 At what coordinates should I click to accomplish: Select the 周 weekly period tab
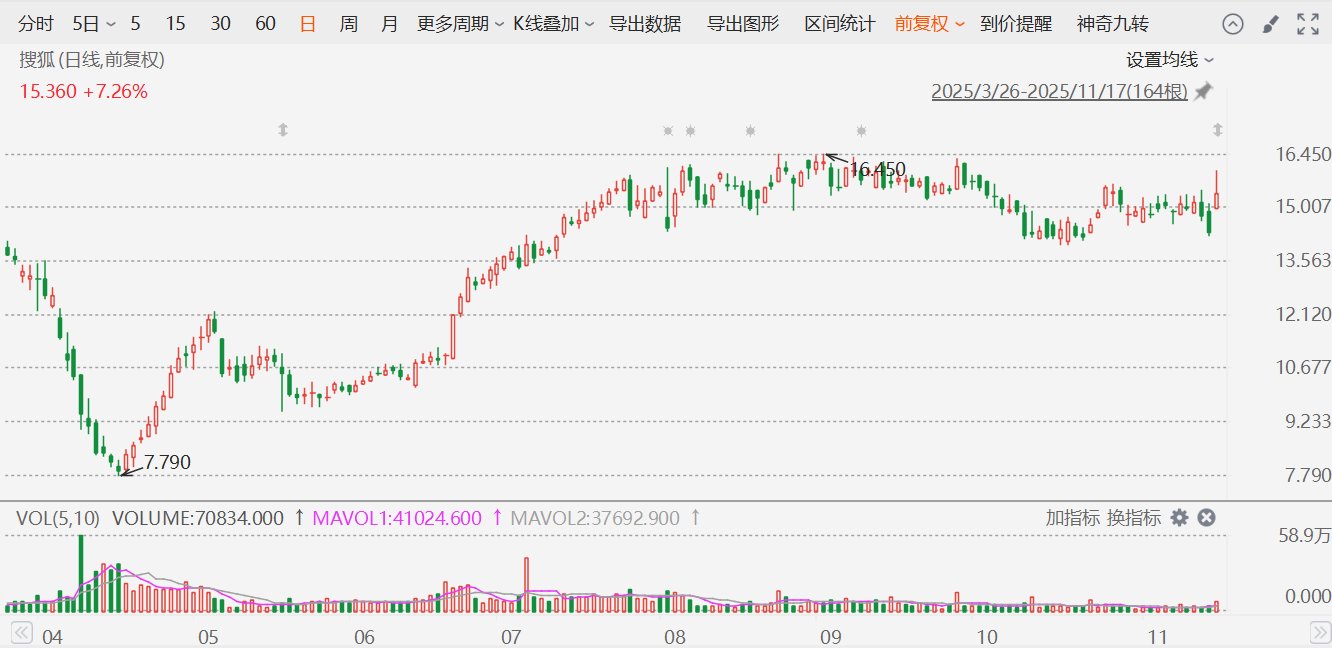pyautogui.click(x=348, y=24)
